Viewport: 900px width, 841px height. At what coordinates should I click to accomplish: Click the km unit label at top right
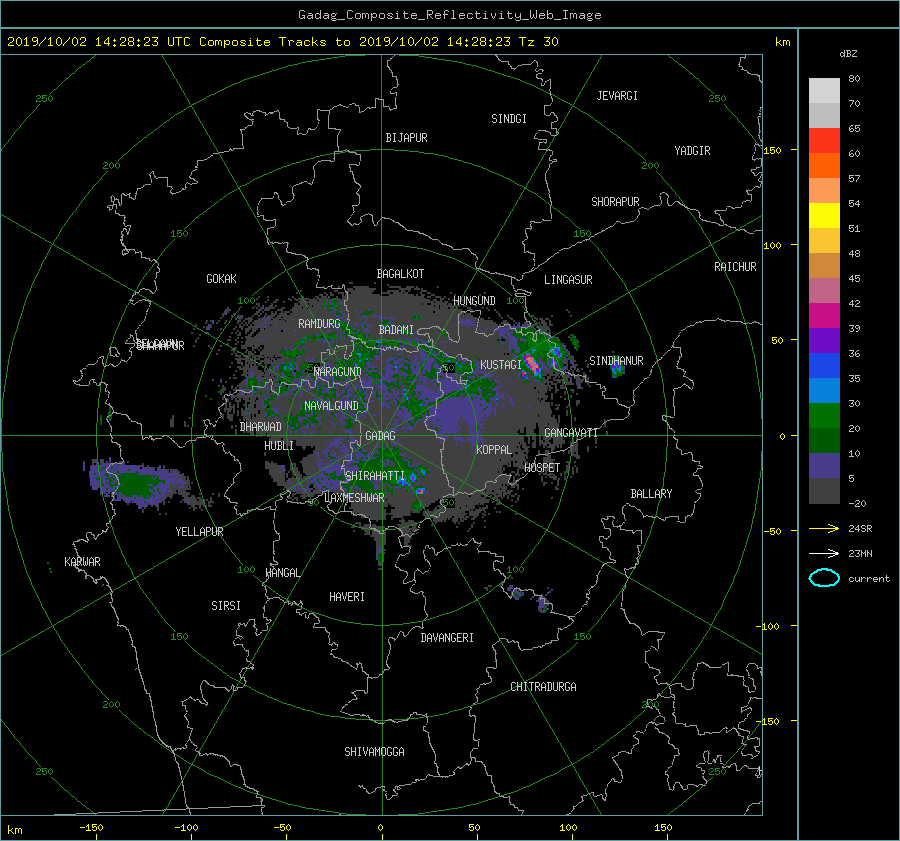tap(782, 42)
